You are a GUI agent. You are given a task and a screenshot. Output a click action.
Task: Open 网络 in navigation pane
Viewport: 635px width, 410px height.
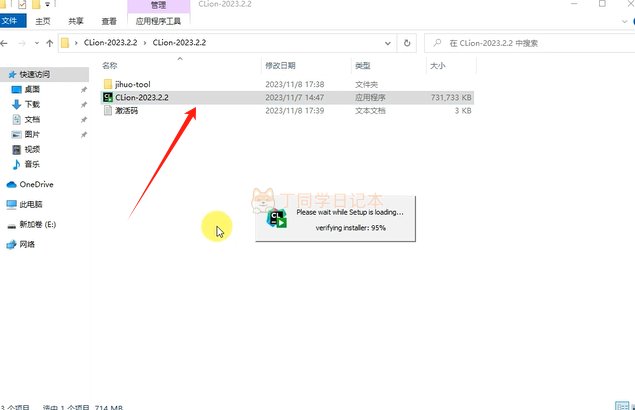(x=27, y=244)
